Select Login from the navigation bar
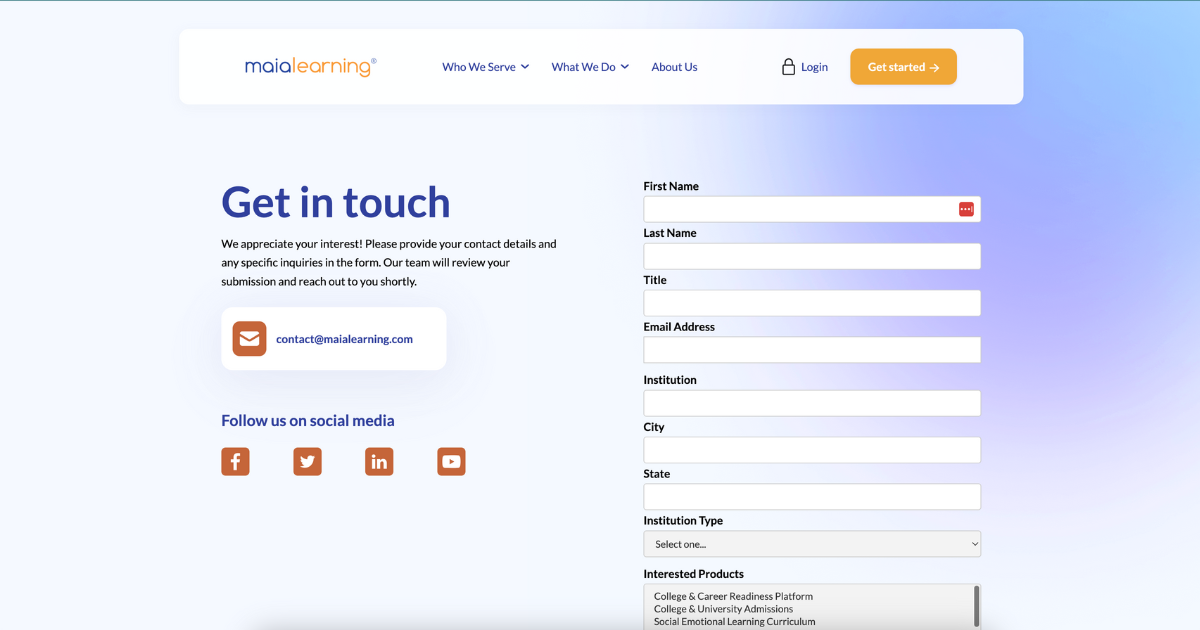The height and width of the screenshot is (630, 1200). point(813,66)
